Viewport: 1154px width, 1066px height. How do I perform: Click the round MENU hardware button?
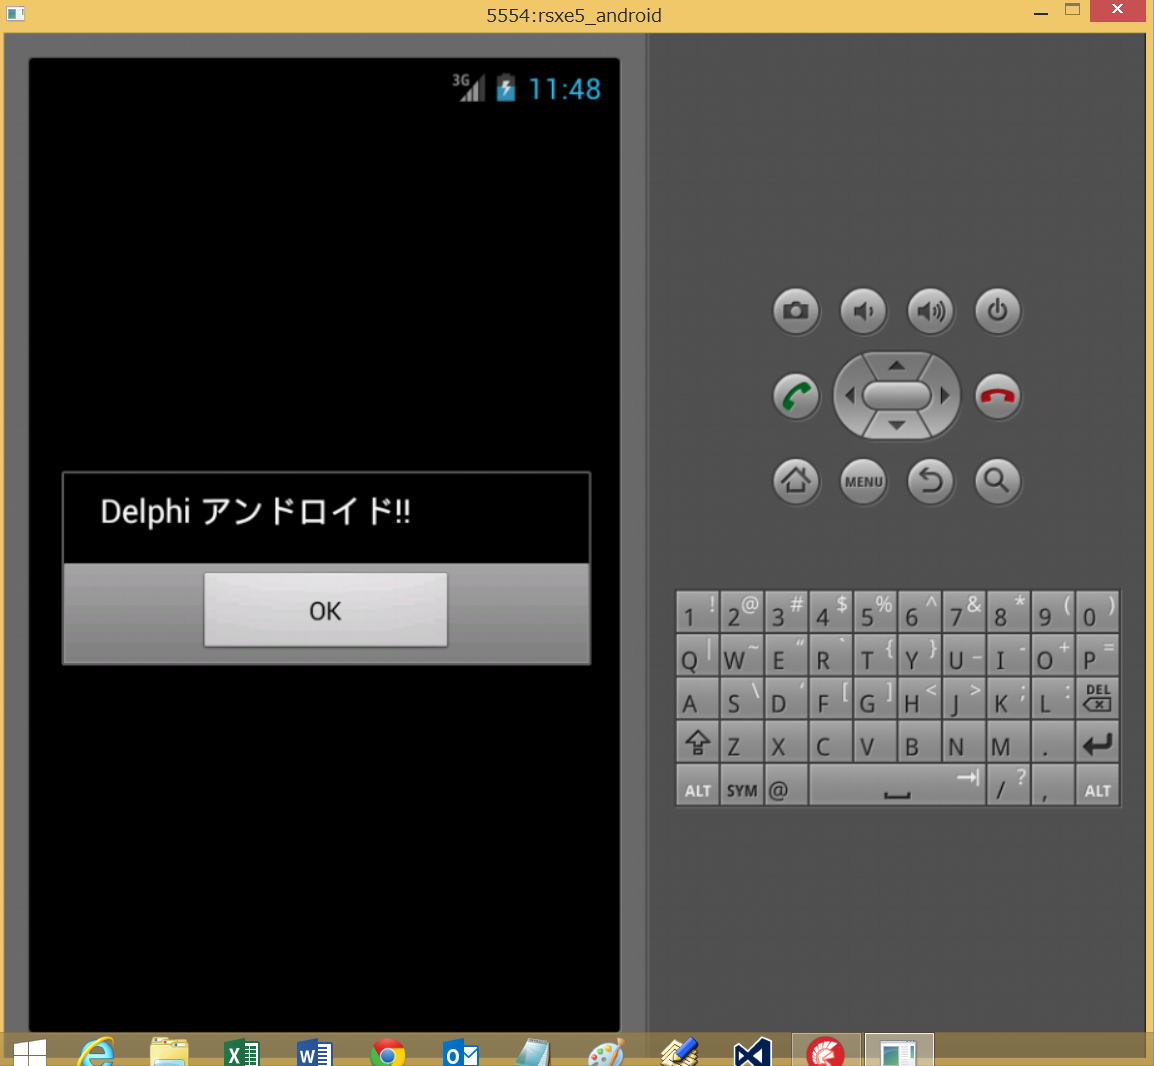(863, 481)
